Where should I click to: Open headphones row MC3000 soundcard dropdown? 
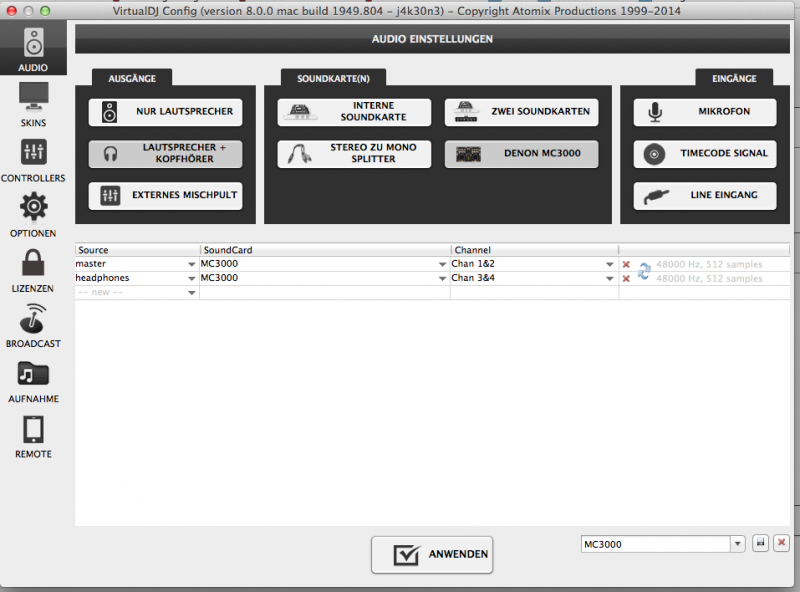pos(442,279)
